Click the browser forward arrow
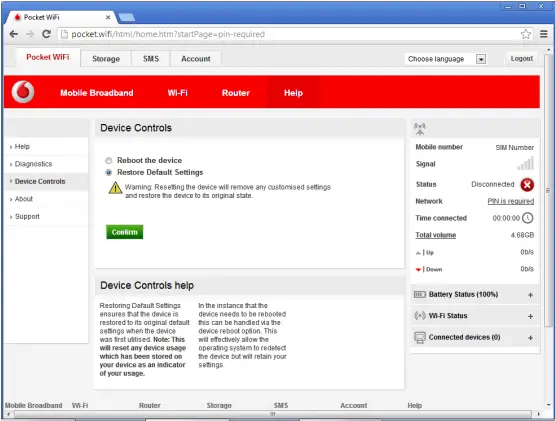 pyautogui.click(x=30, y=34)
